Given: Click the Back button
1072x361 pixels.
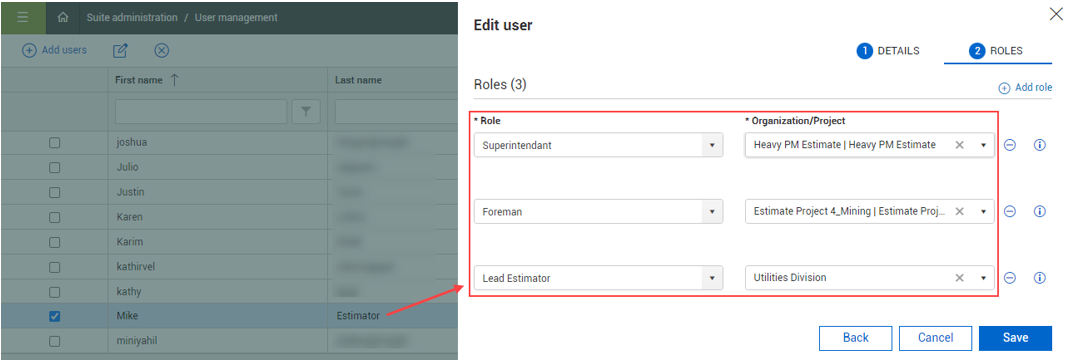Looking at the screenshot, I should (855, 338).
